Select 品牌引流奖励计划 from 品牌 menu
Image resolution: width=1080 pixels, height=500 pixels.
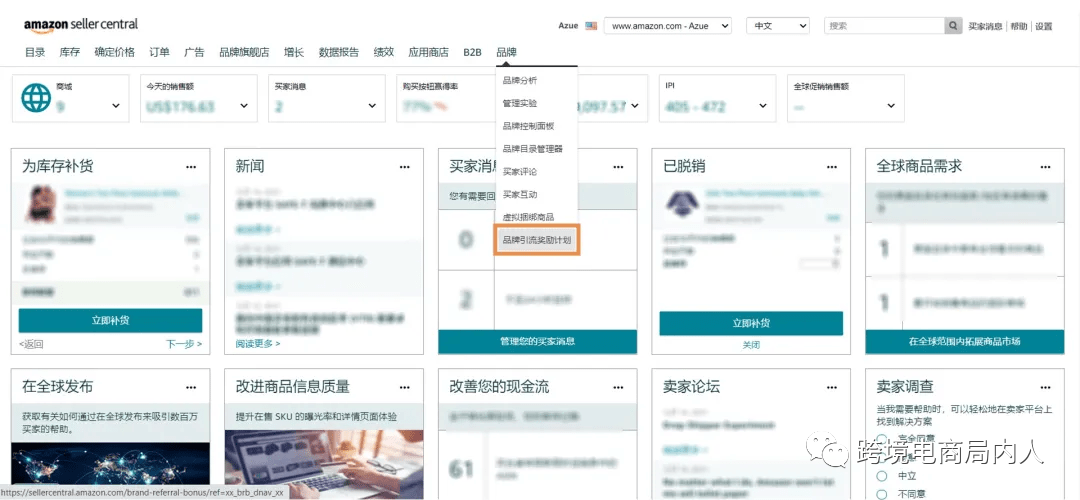click(537, 240)
